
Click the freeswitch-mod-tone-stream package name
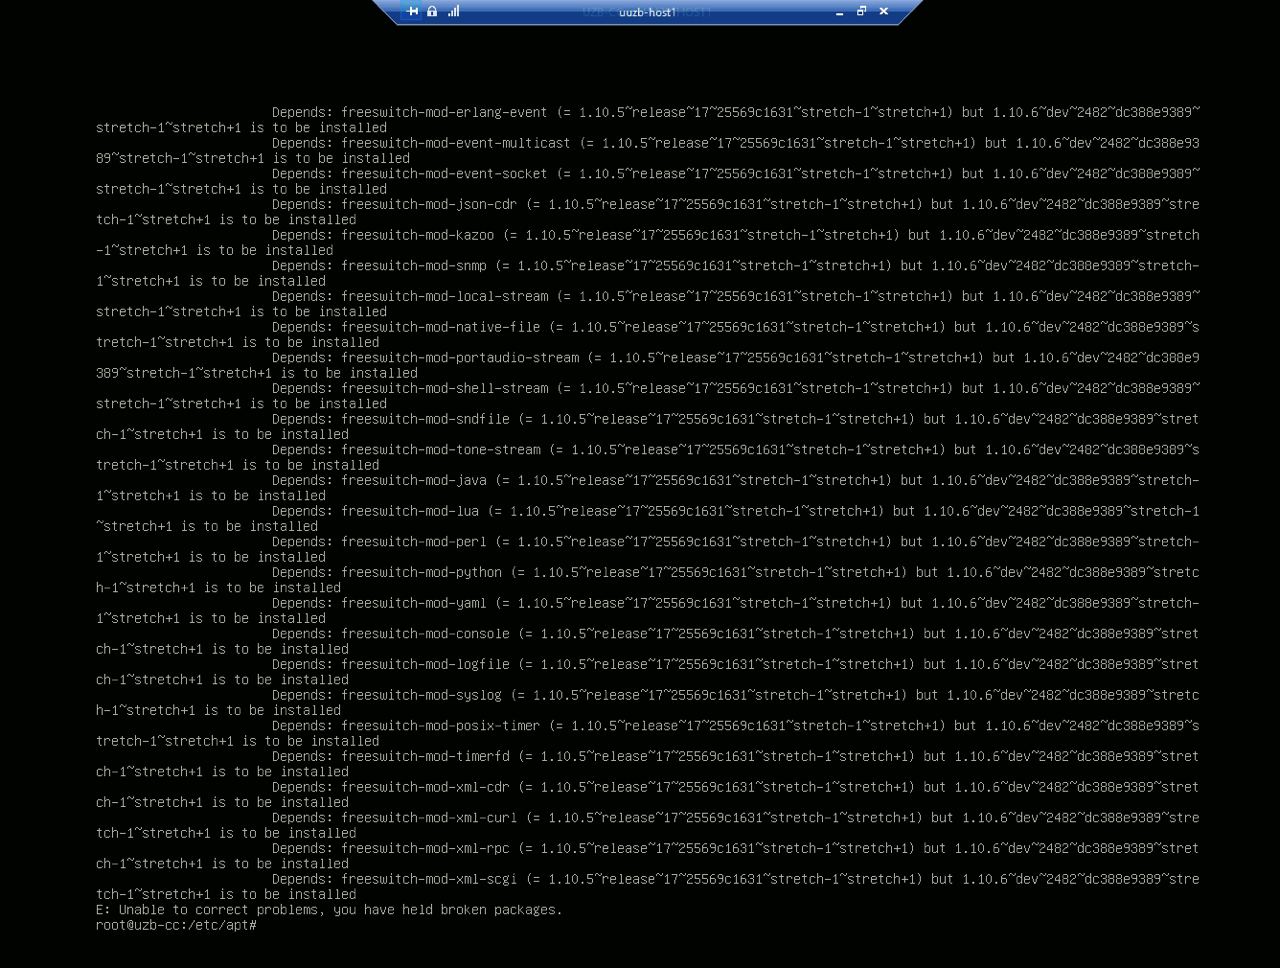click(x=440, y=450)
